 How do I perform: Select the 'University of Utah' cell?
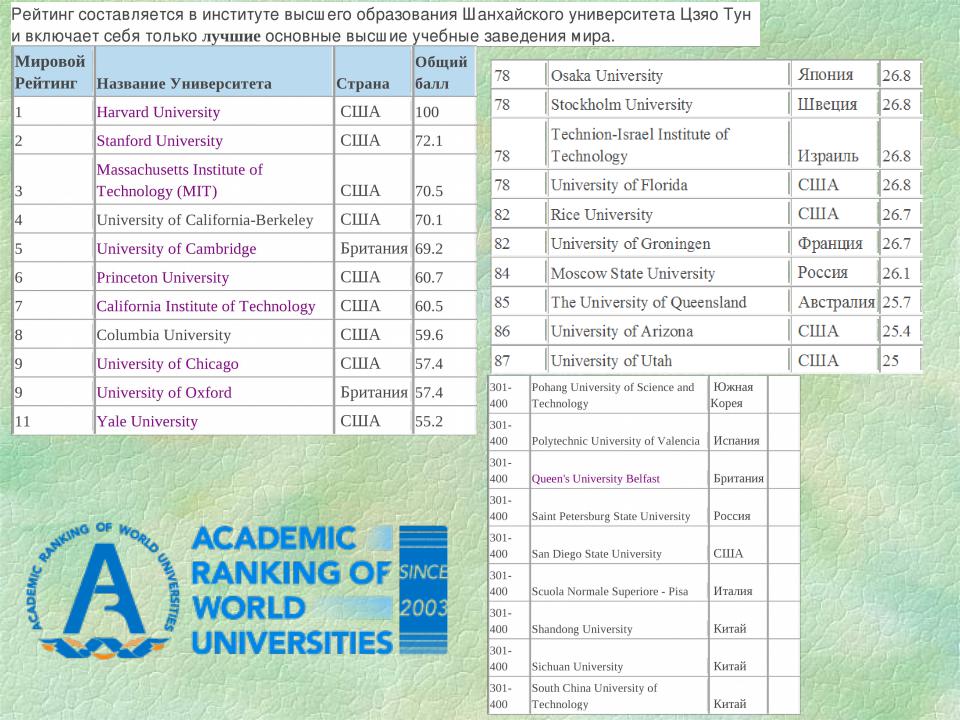click(667, 361)
